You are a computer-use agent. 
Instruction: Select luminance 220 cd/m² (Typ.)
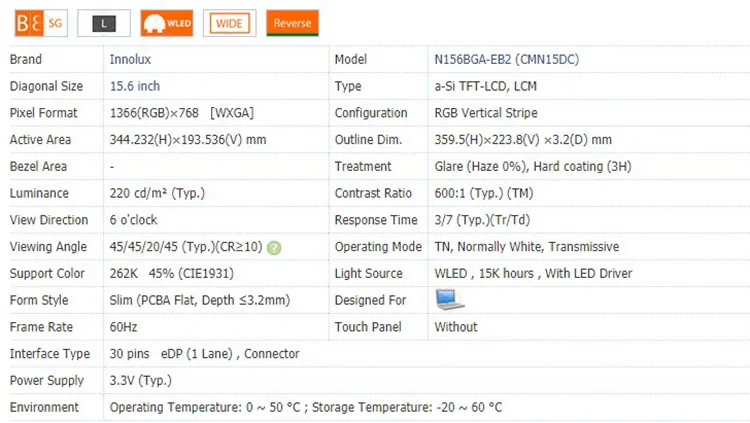[x=157, y=193]
